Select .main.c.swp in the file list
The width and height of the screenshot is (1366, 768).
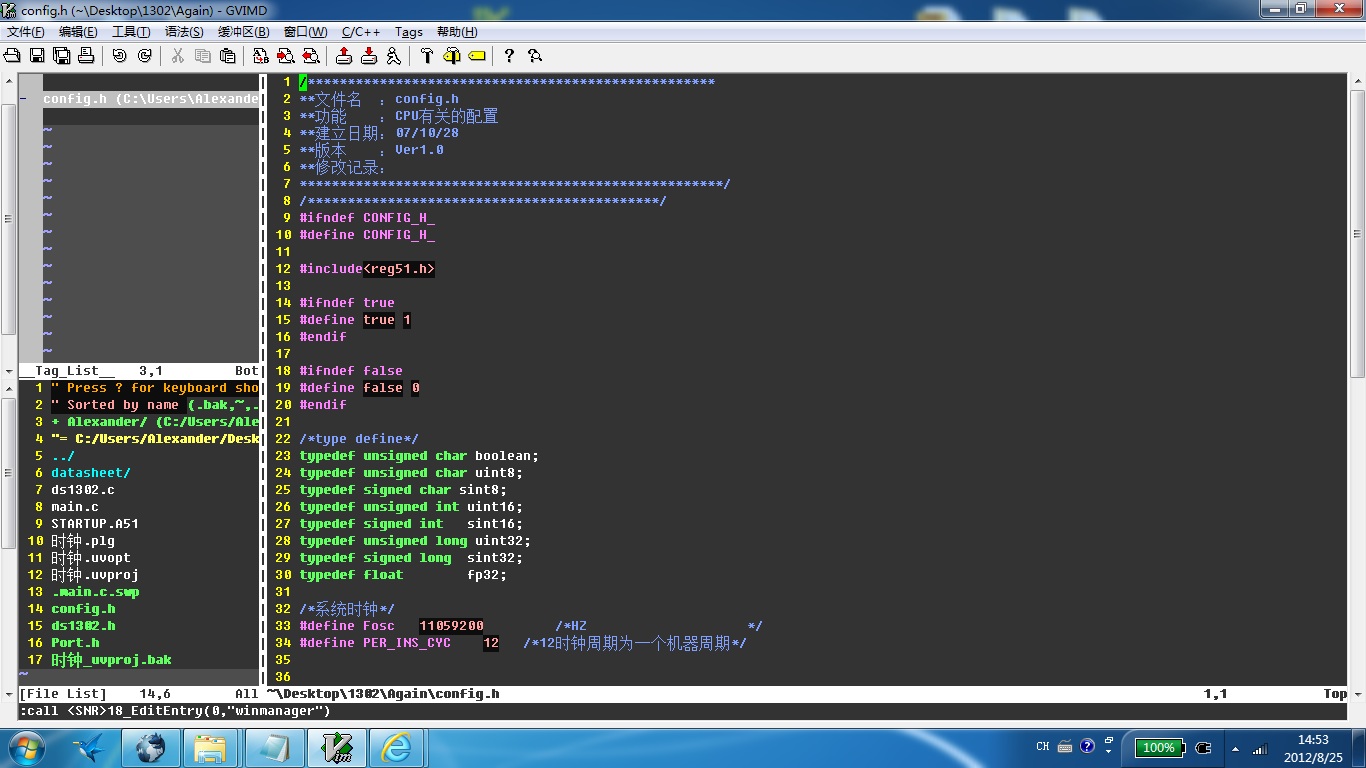(95, 592)
